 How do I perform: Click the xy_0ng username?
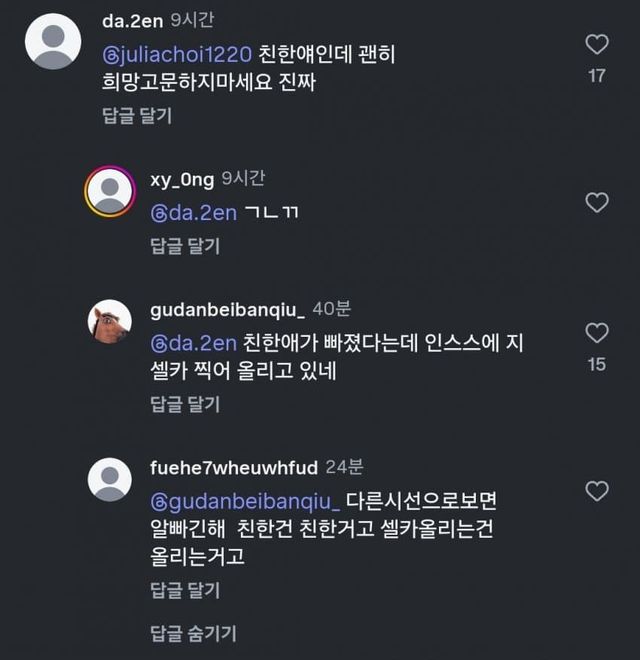[182, 178]
